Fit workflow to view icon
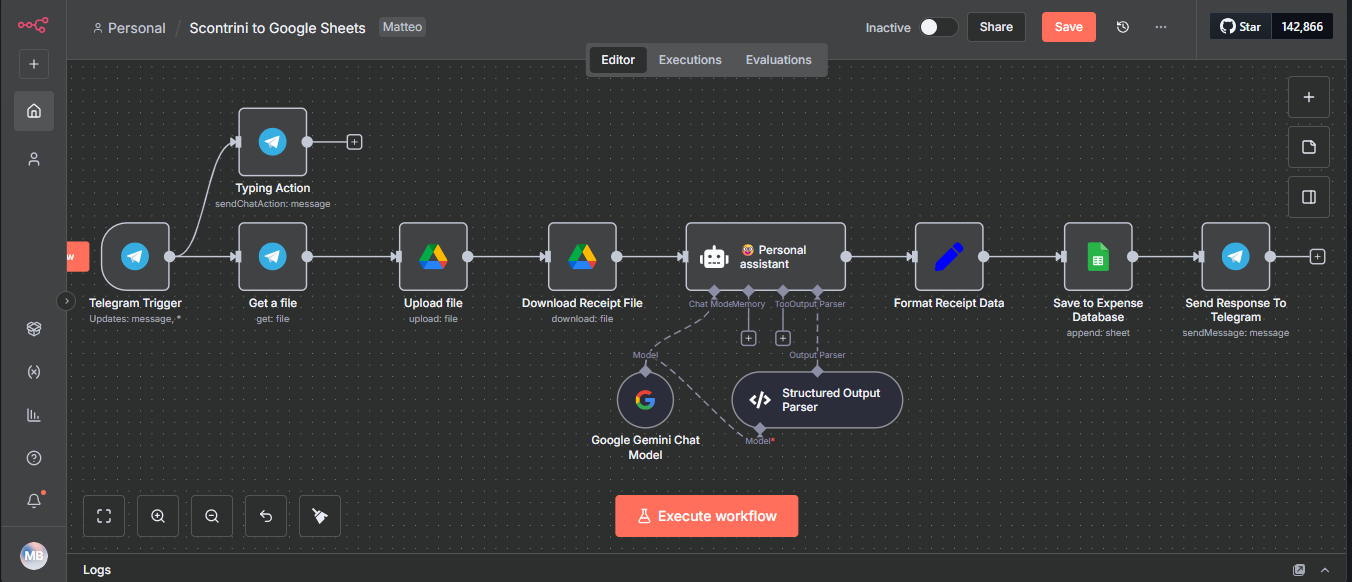 [x=104, y=516]
